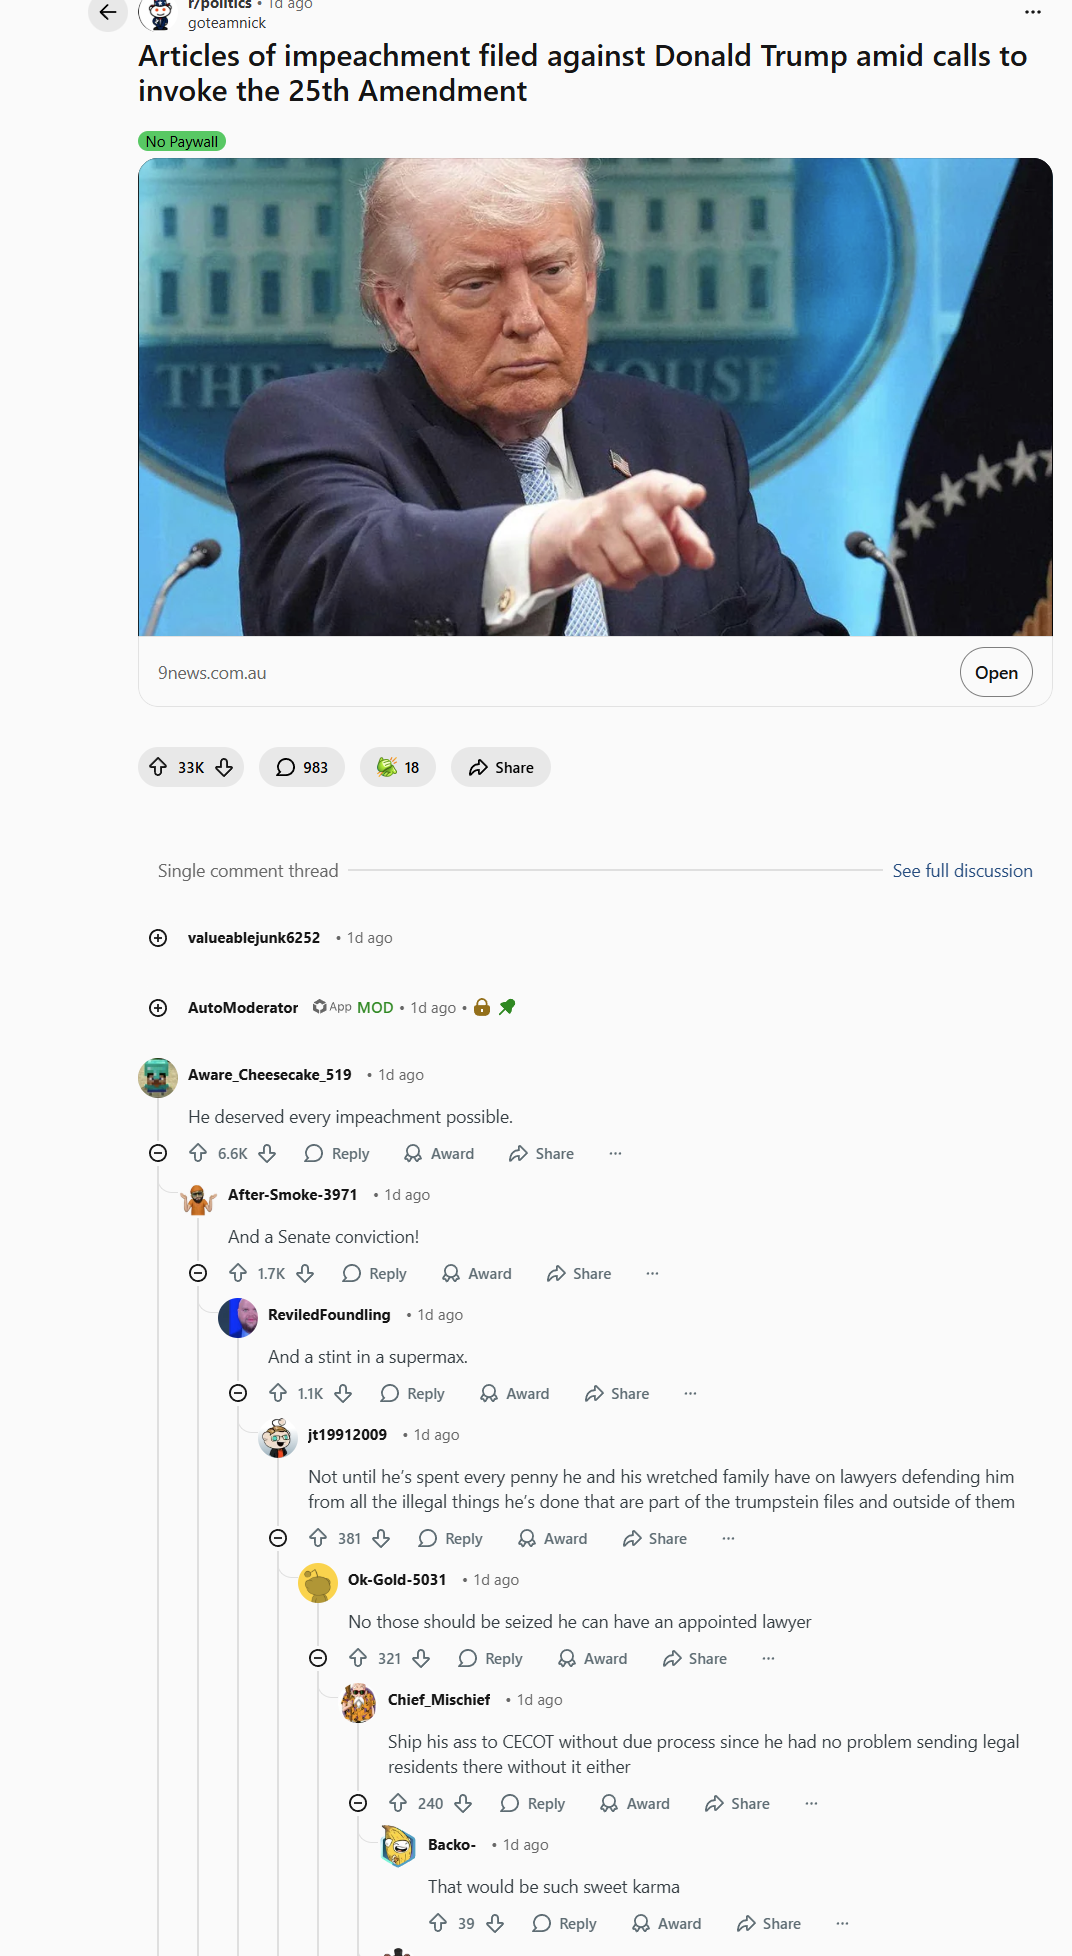This screenshot has width=1072, height=1956.
Task: Downvote After-Smoke-3971's comment
Action: pos(306,1273)
